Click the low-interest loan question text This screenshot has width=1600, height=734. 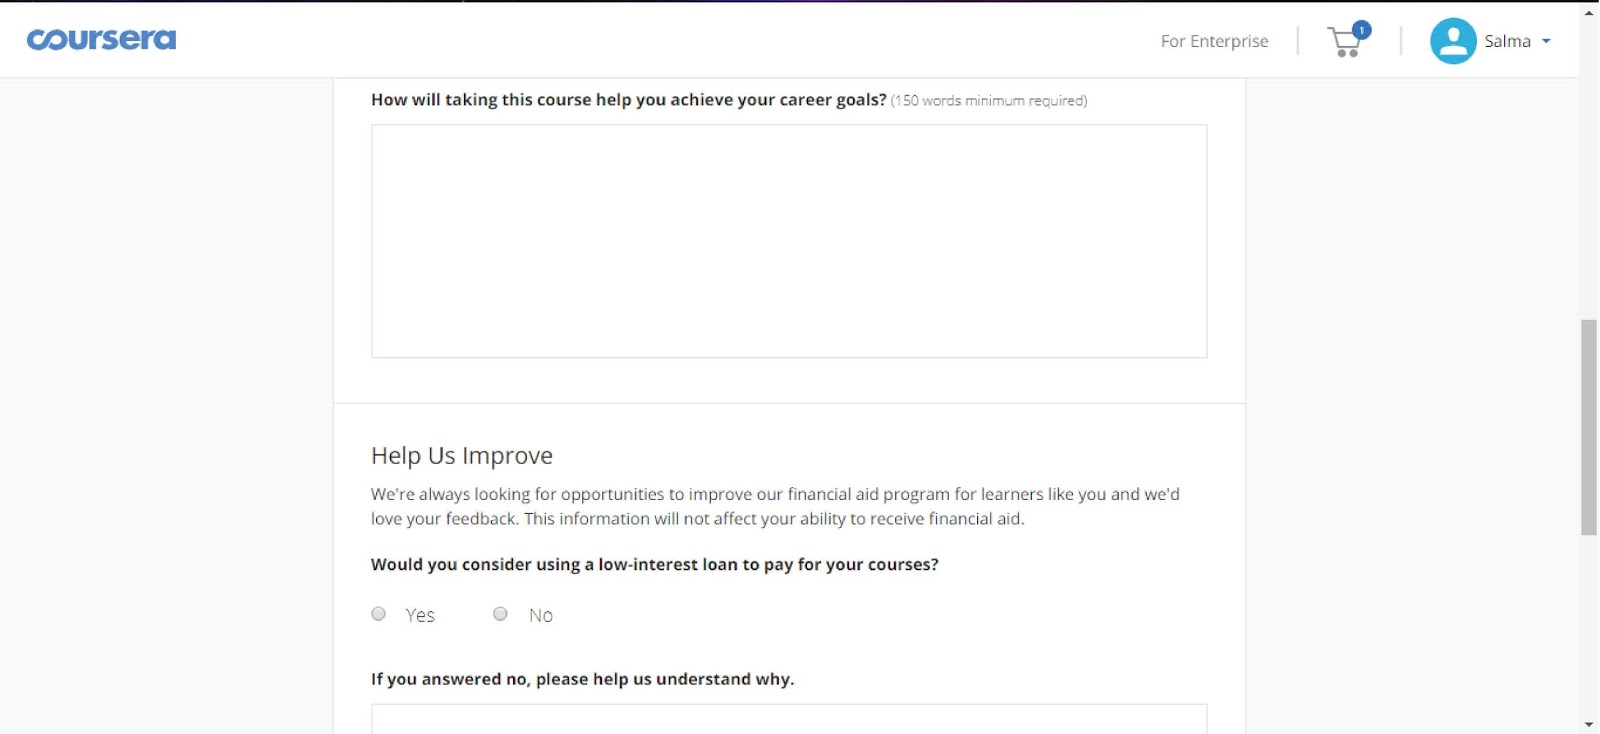coord(655,565)
